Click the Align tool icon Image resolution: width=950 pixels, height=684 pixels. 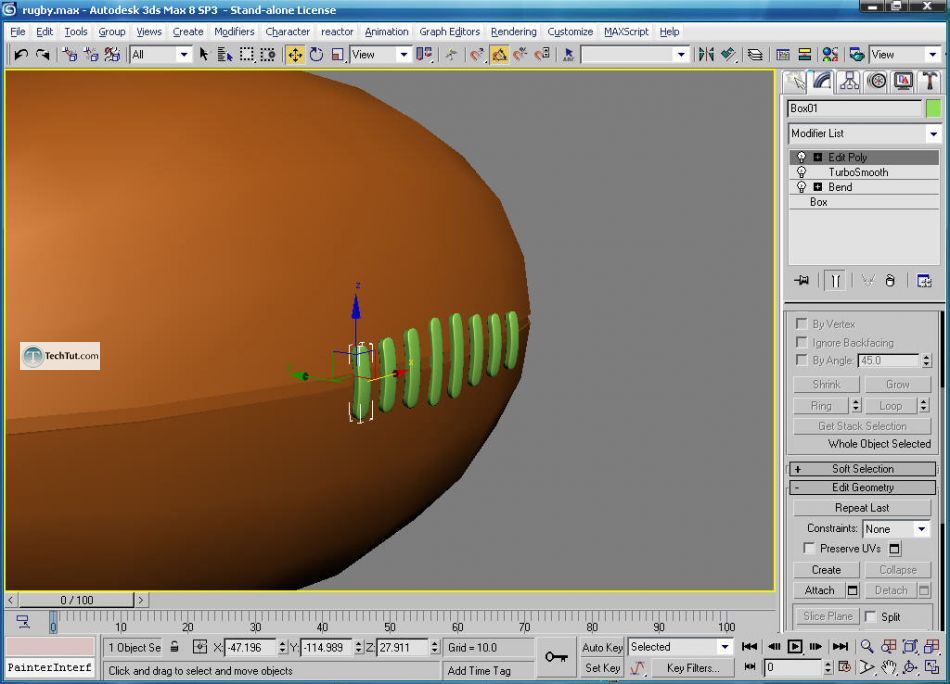(x=728, y=55)
